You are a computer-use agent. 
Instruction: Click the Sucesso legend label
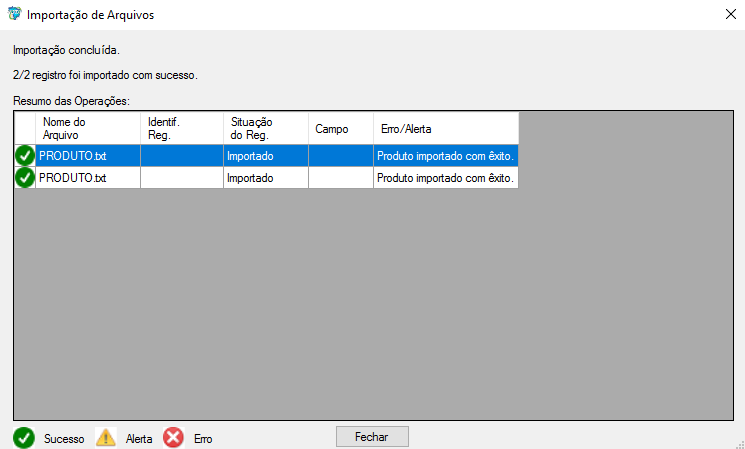64,439
